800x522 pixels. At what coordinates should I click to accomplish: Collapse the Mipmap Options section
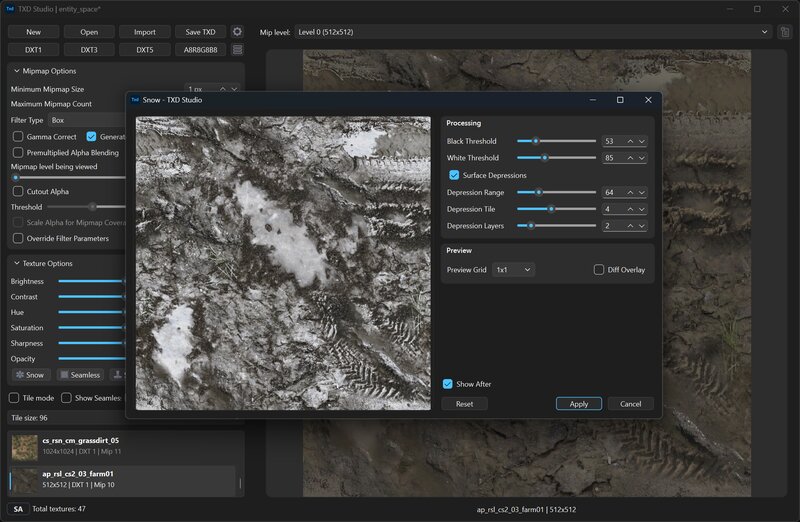15,71
